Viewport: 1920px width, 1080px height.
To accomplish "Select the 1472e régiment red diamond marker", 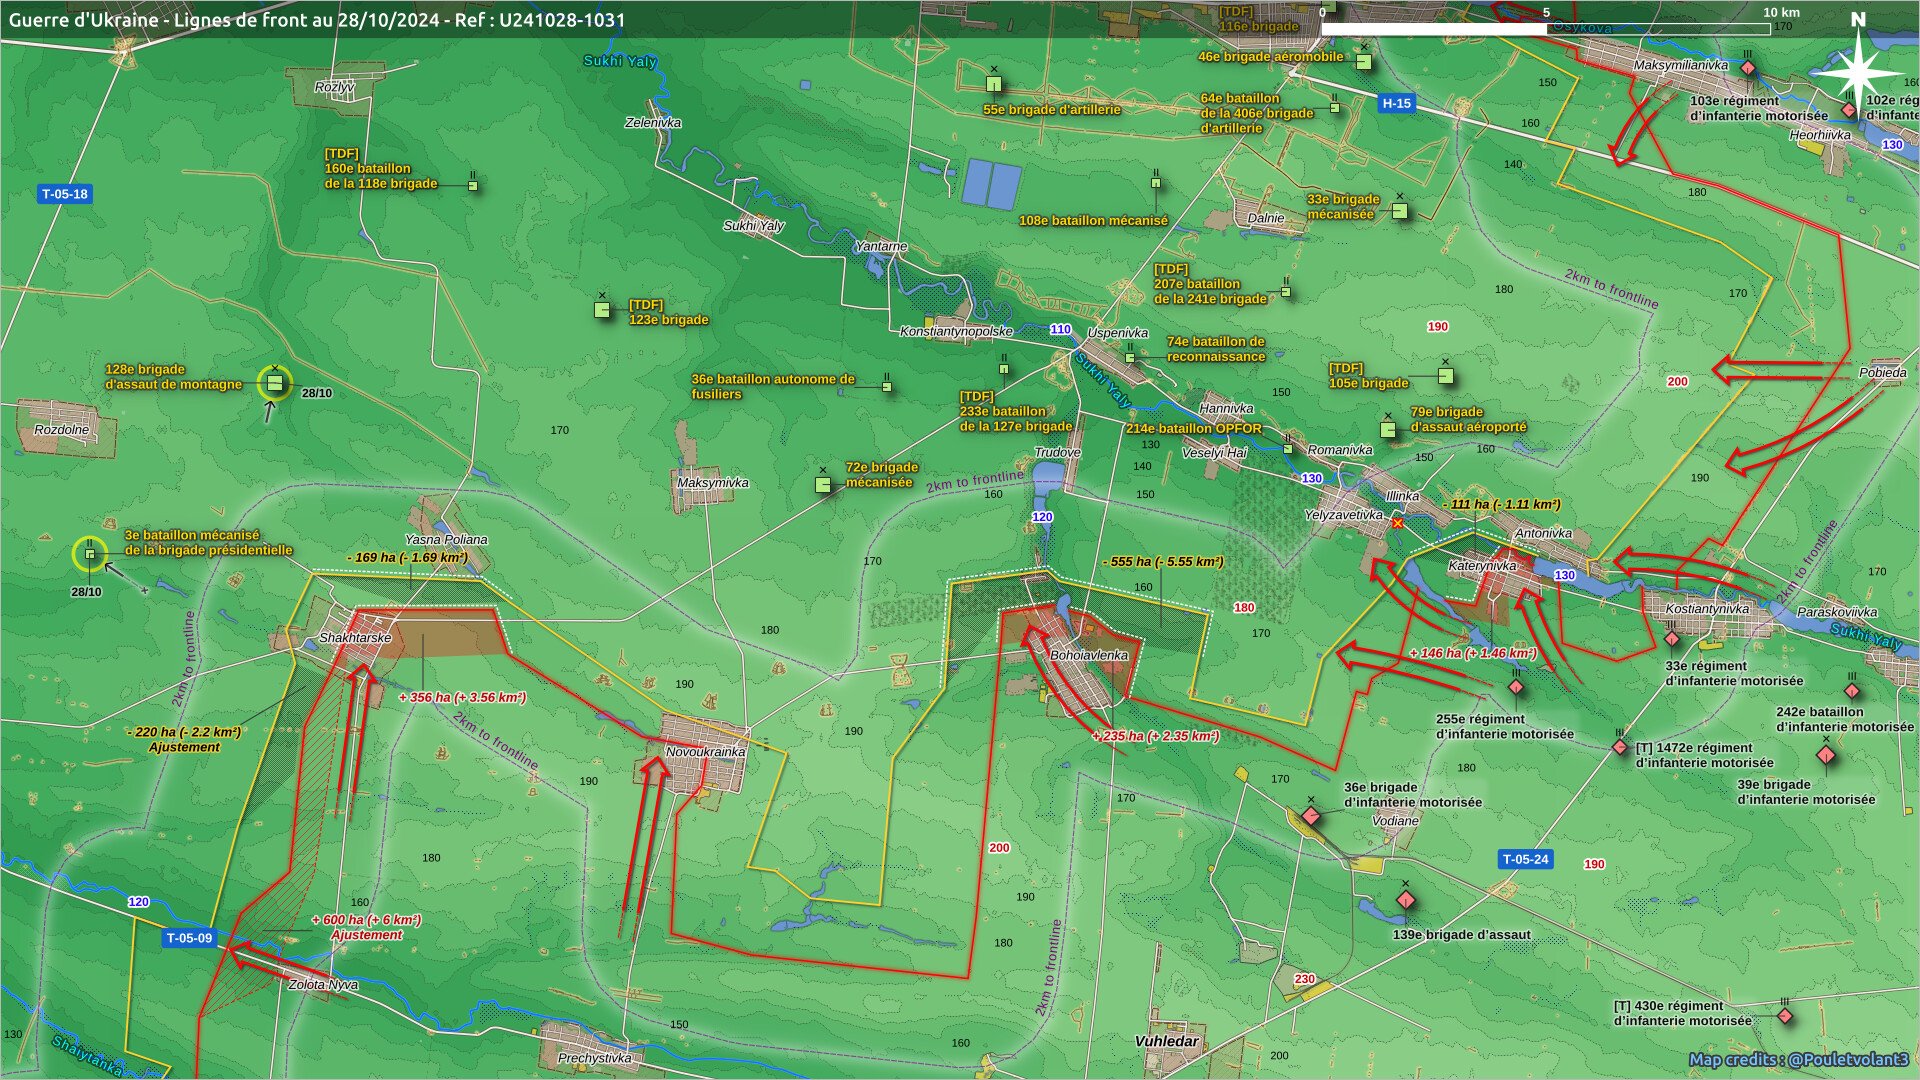I will (1620, 747).
